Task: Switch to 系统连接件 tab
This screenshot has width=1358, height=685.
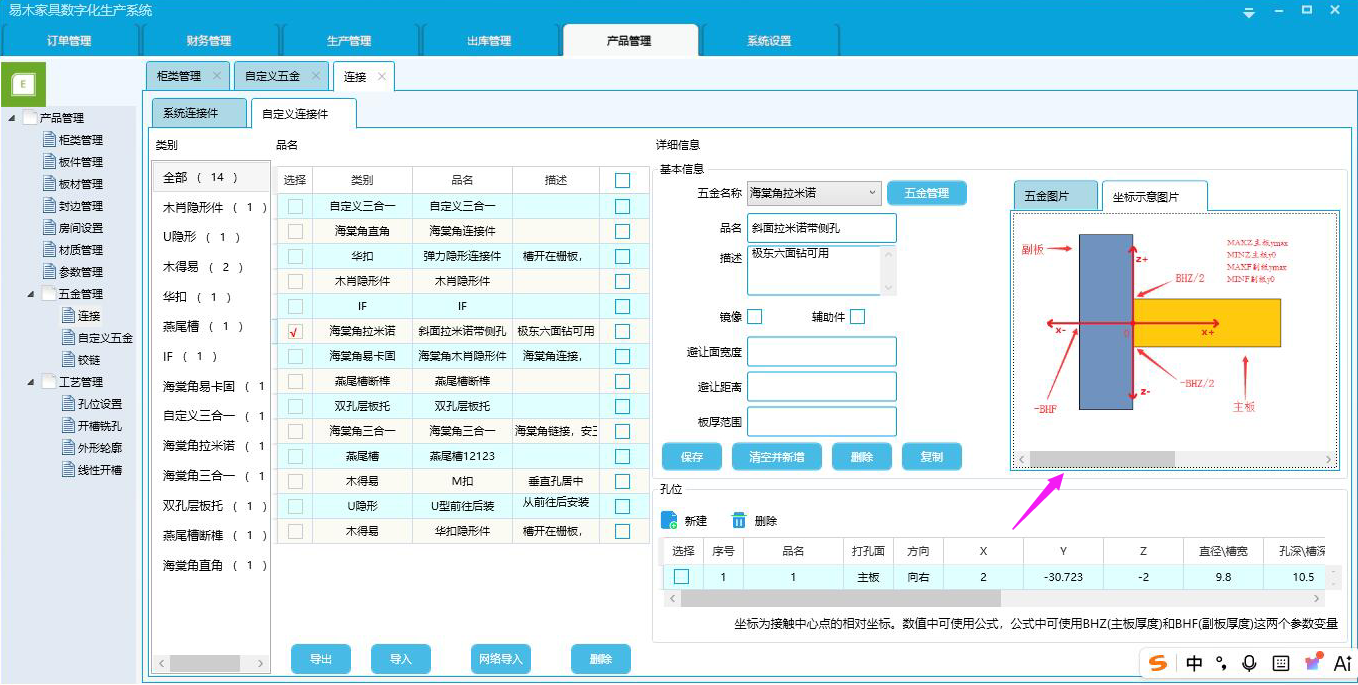Action: (x=199, y=113)
